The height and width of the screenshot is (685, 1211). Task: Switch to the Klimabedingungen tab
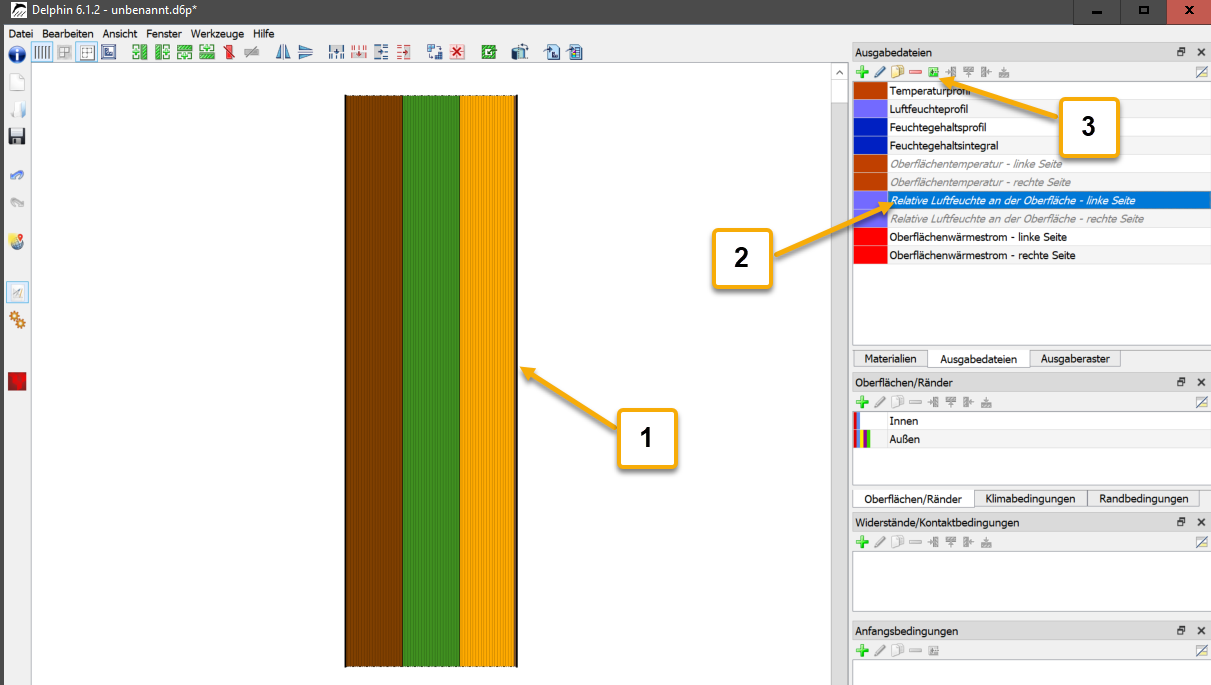pyautogui.click(x=1030, y=499)
